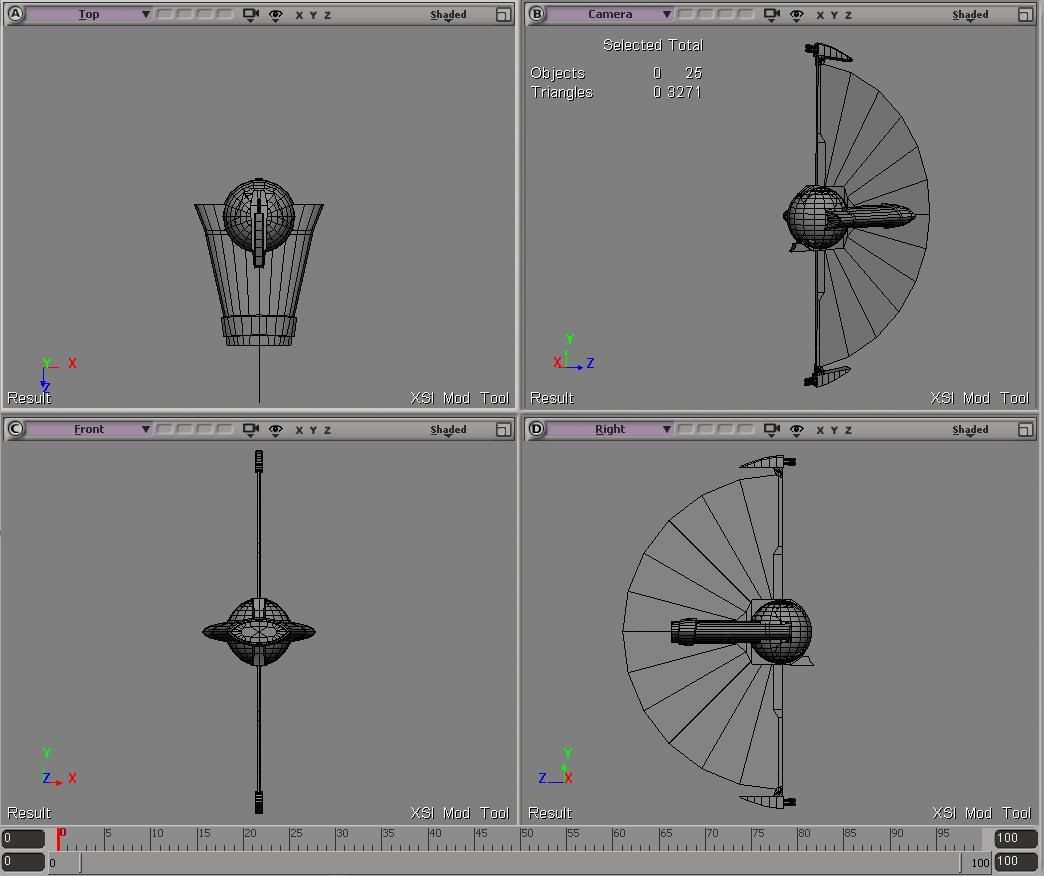
Task: Click Z axis button in Front viewport header
Action: (327, 430)
